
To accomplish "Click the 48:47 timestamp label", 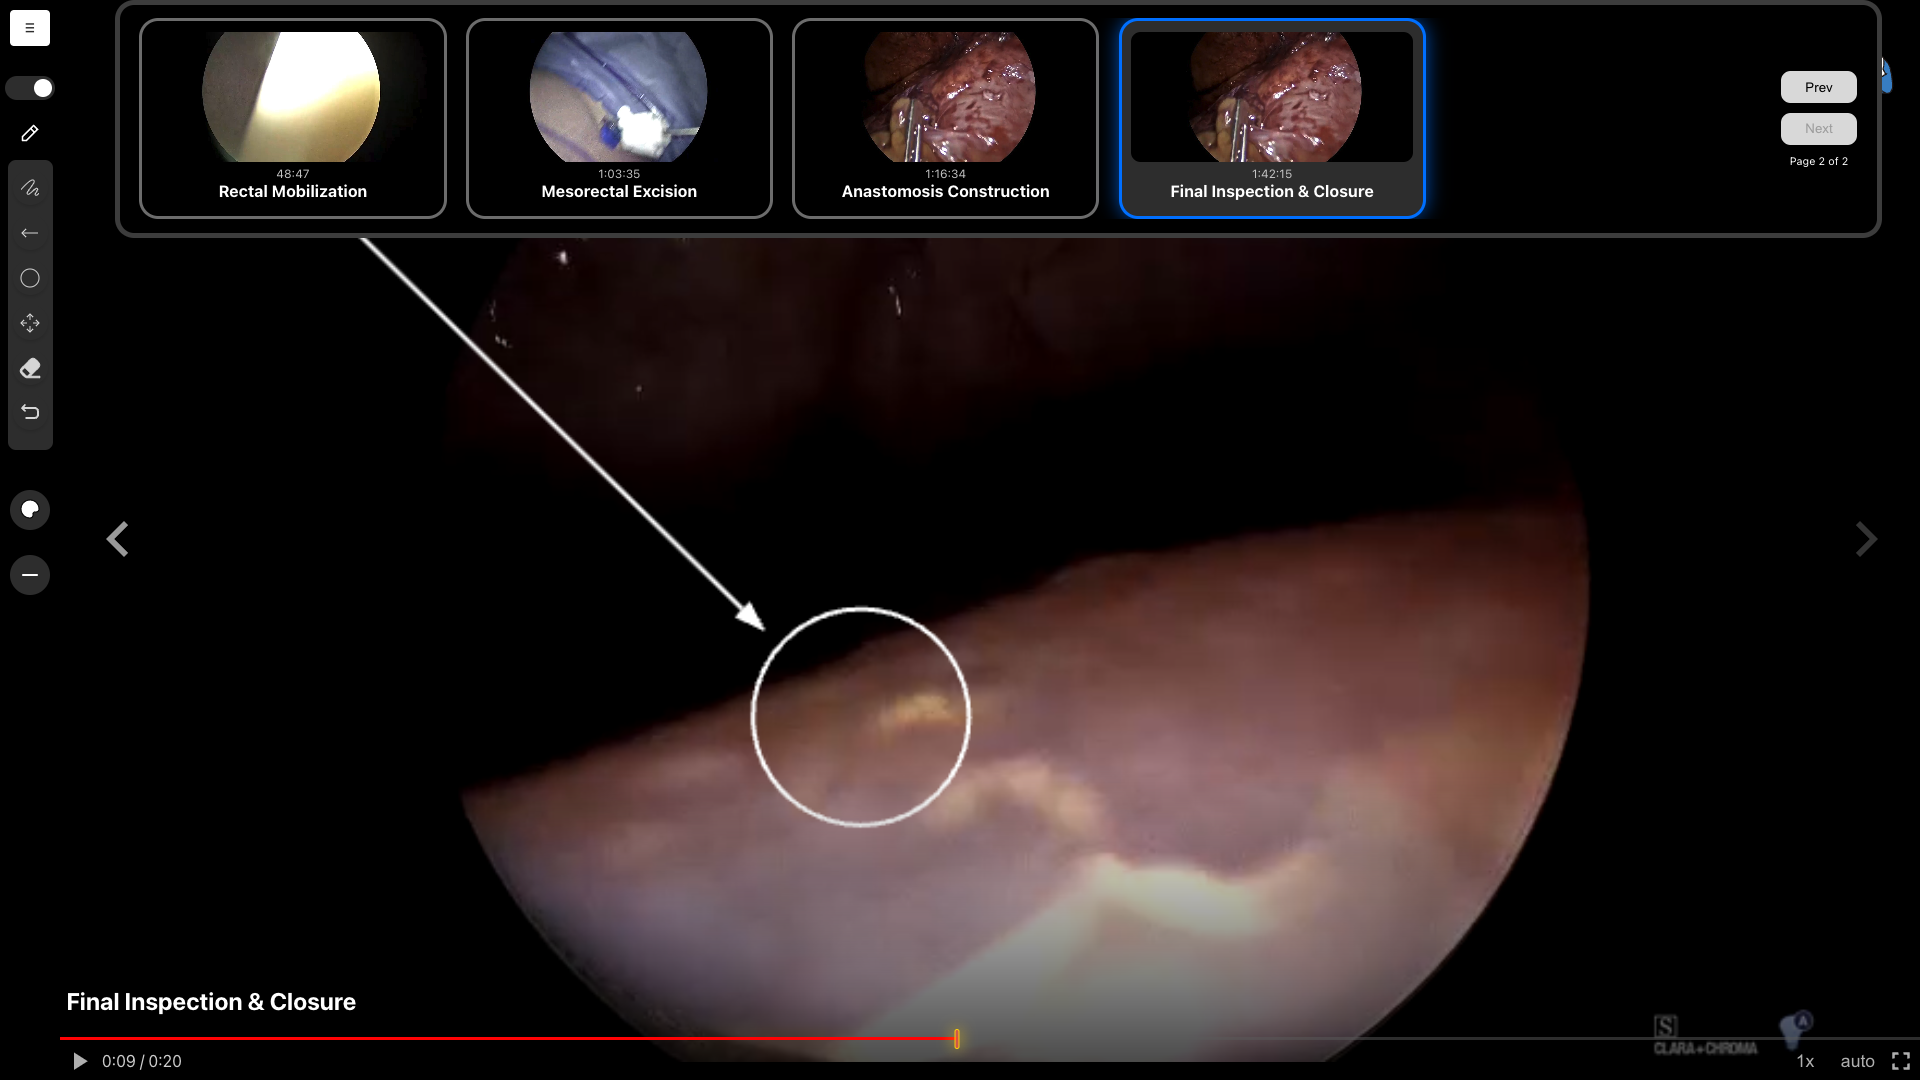I will (293, 174).
